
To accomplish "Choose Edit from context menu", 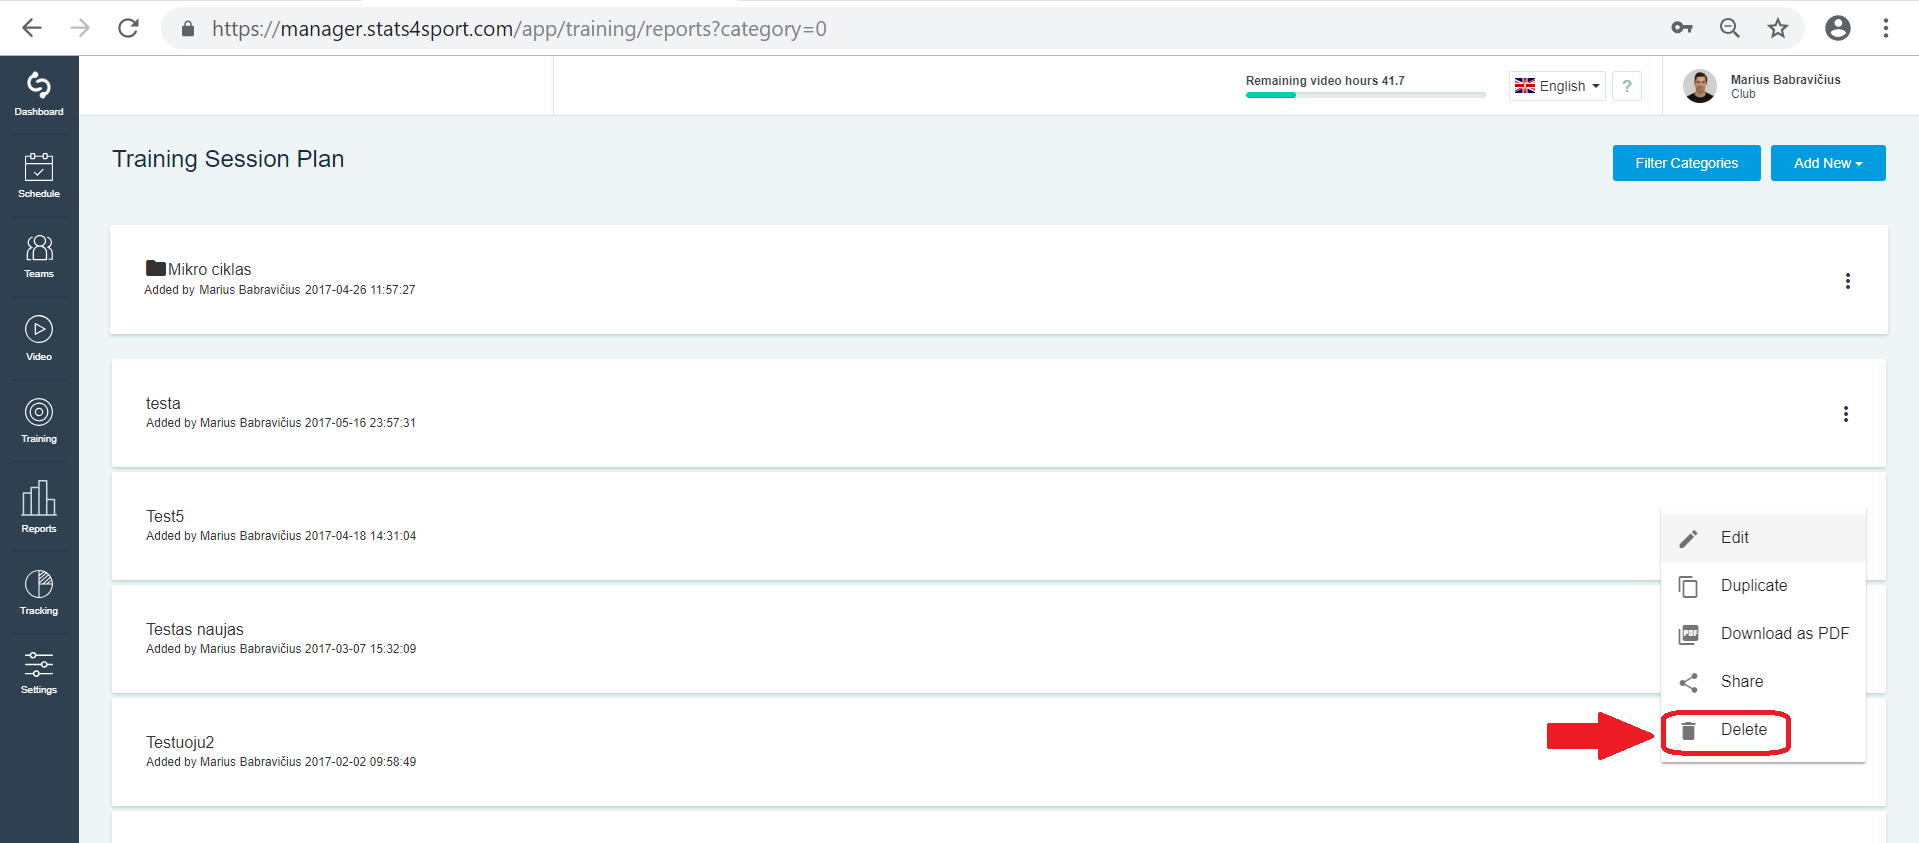I will (x=1763, y=538).
